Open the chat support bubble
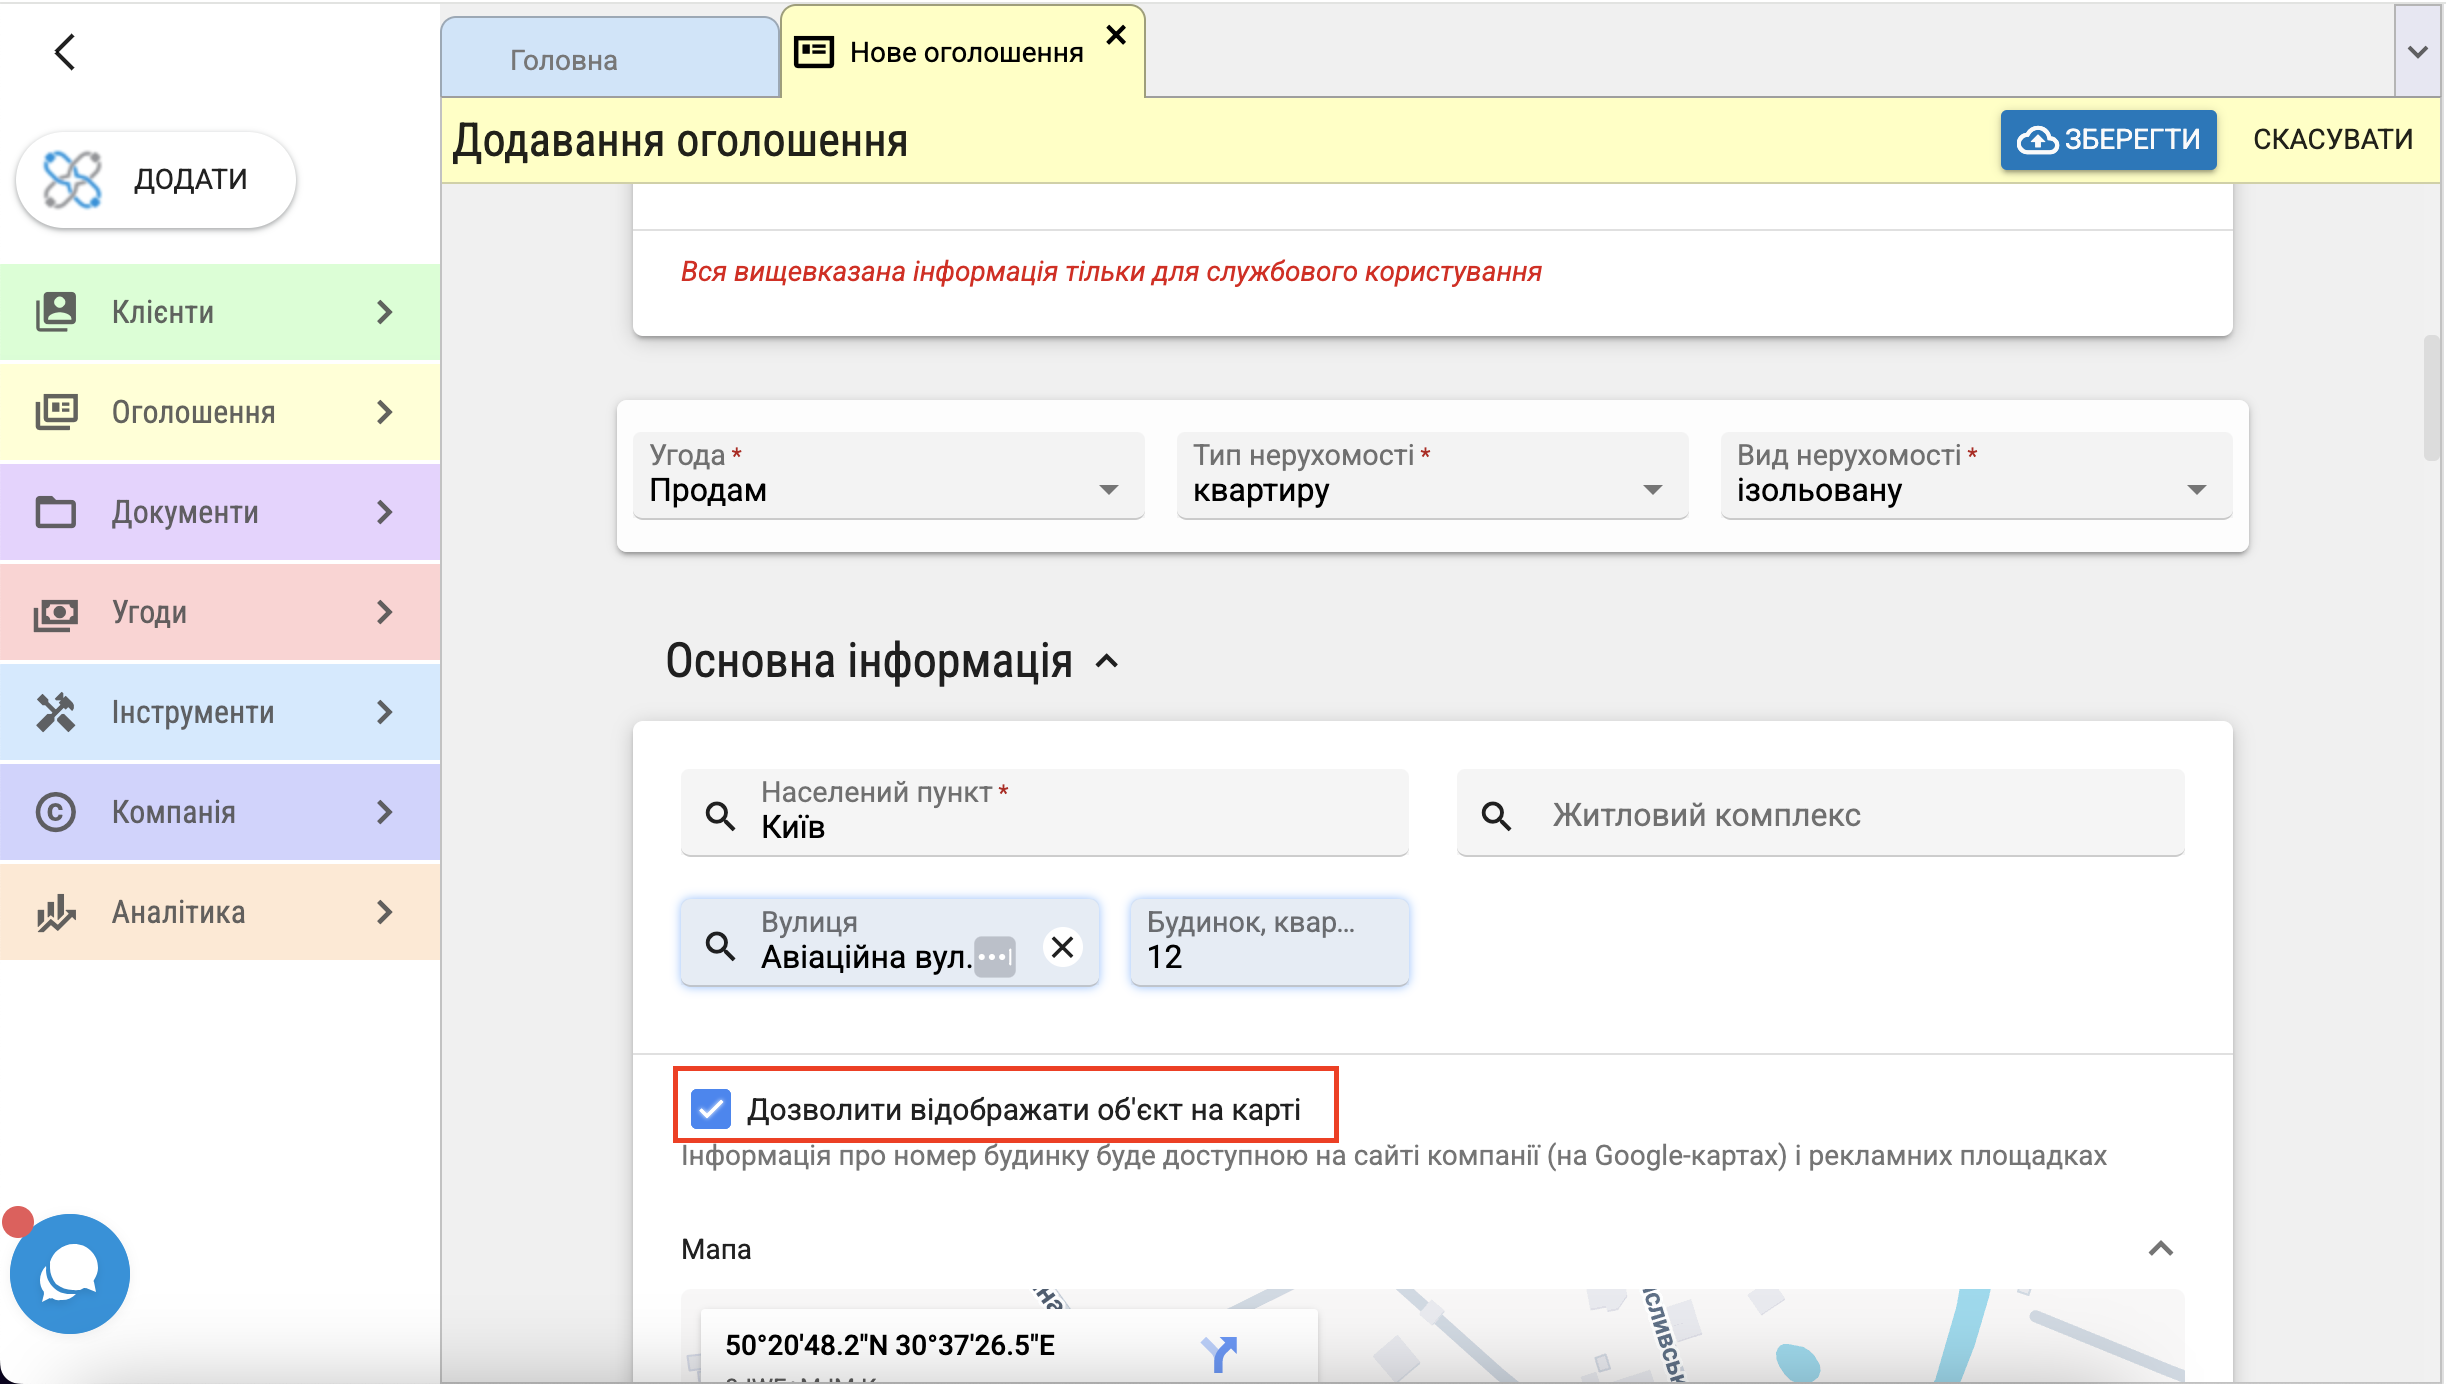The image size is (2446, 1384). (x=70, y=1273)
